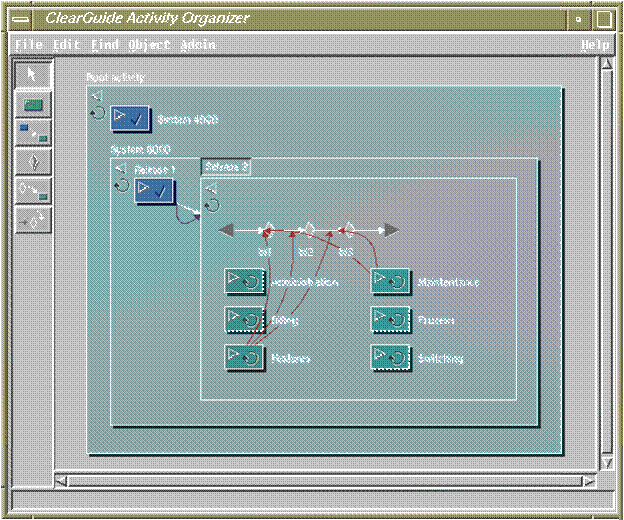Click the gray timeline end triangle
Viewport: 624px width, 520px height.
click(x=392, y=230)
